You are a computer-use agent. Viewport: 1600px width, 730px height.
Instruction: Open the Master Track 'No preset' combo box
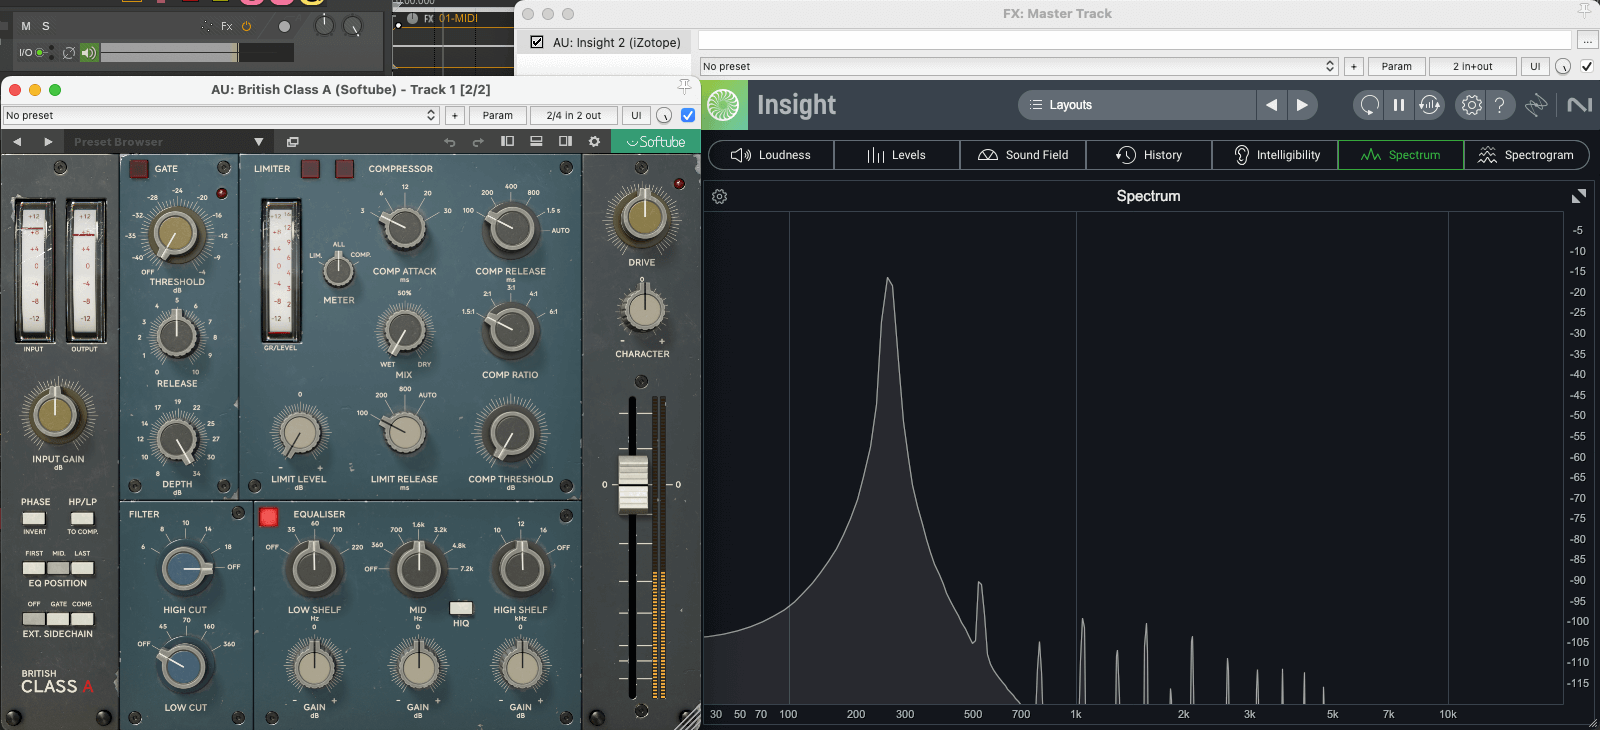tap(1018, 67)
